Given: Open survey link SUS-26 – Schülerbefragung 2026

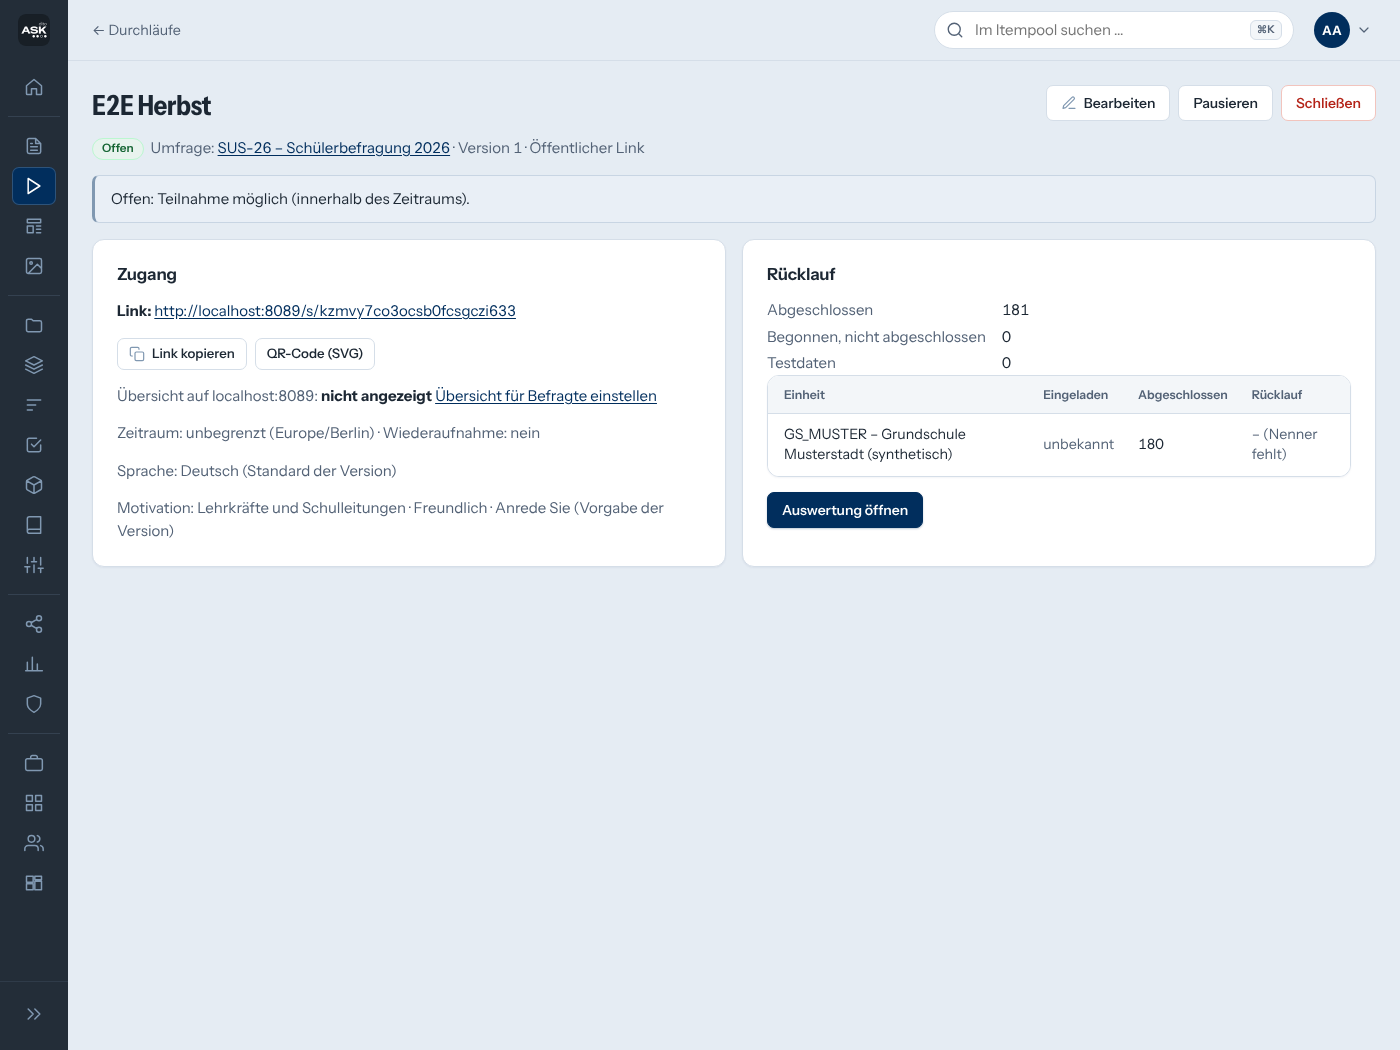Looking at the screenshot, I should (334, 148).
